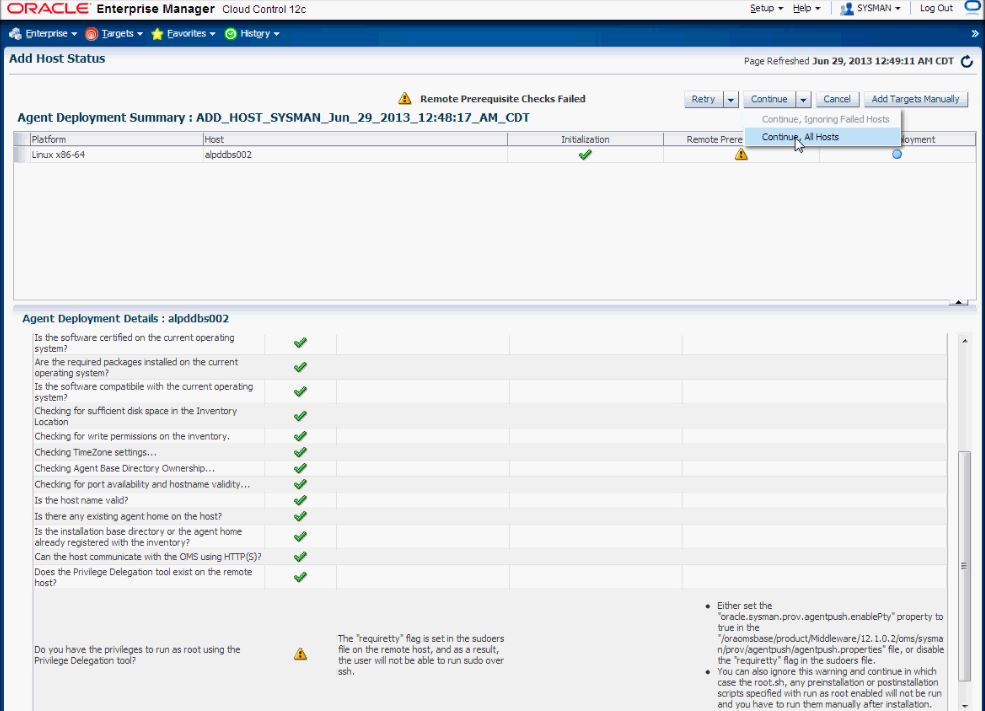Viewport: 985px width, 711px height.
Task: Click checkmark for existing agent home check
Action: pos(300,516)
